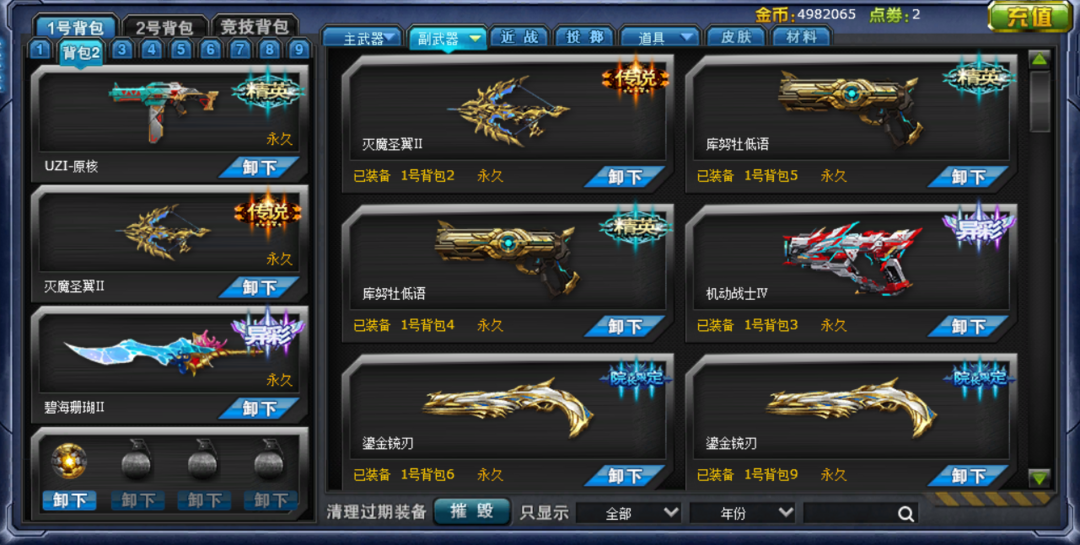This screenshot has width=1080, height=545.
Task: Switch to the 2号背包 tab
Action: pyautogui.click(x=165, y=28)
